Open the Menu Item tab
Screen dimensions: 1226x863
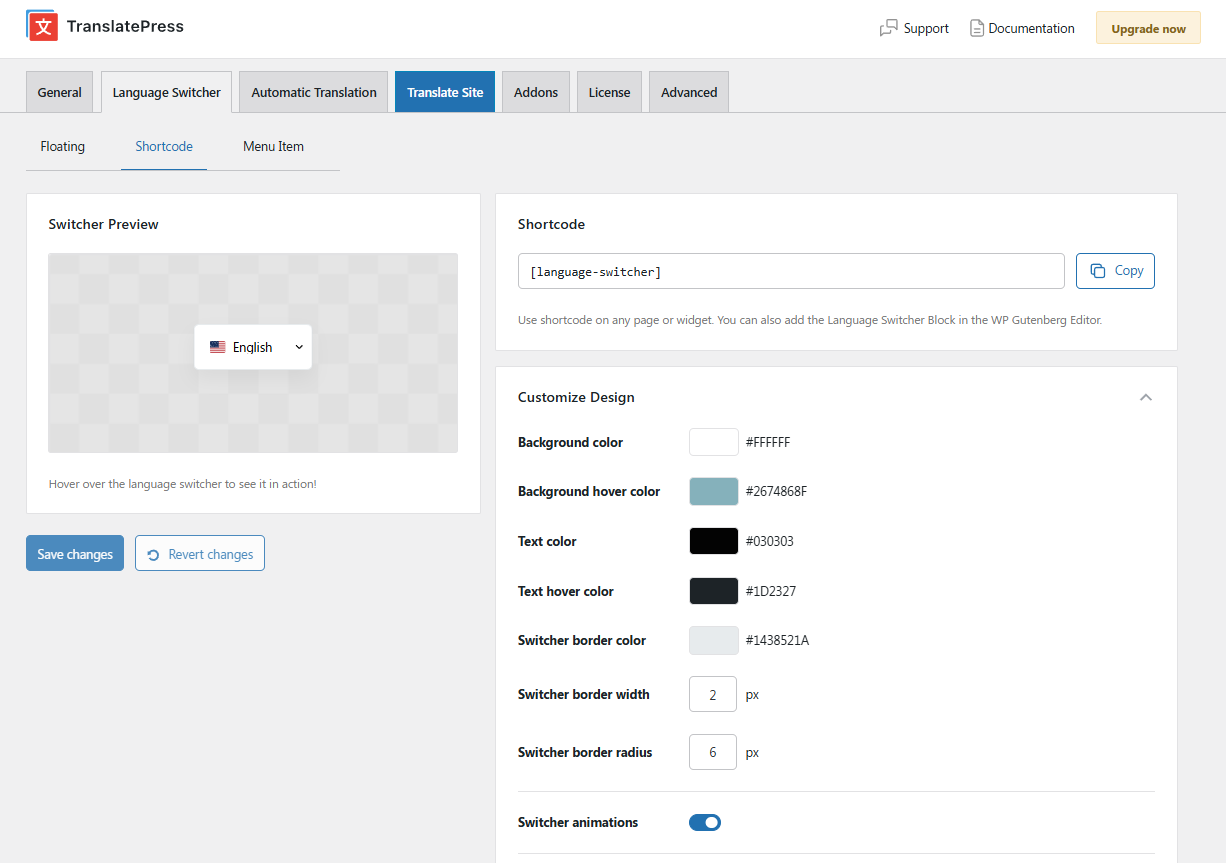pos(273,146)
